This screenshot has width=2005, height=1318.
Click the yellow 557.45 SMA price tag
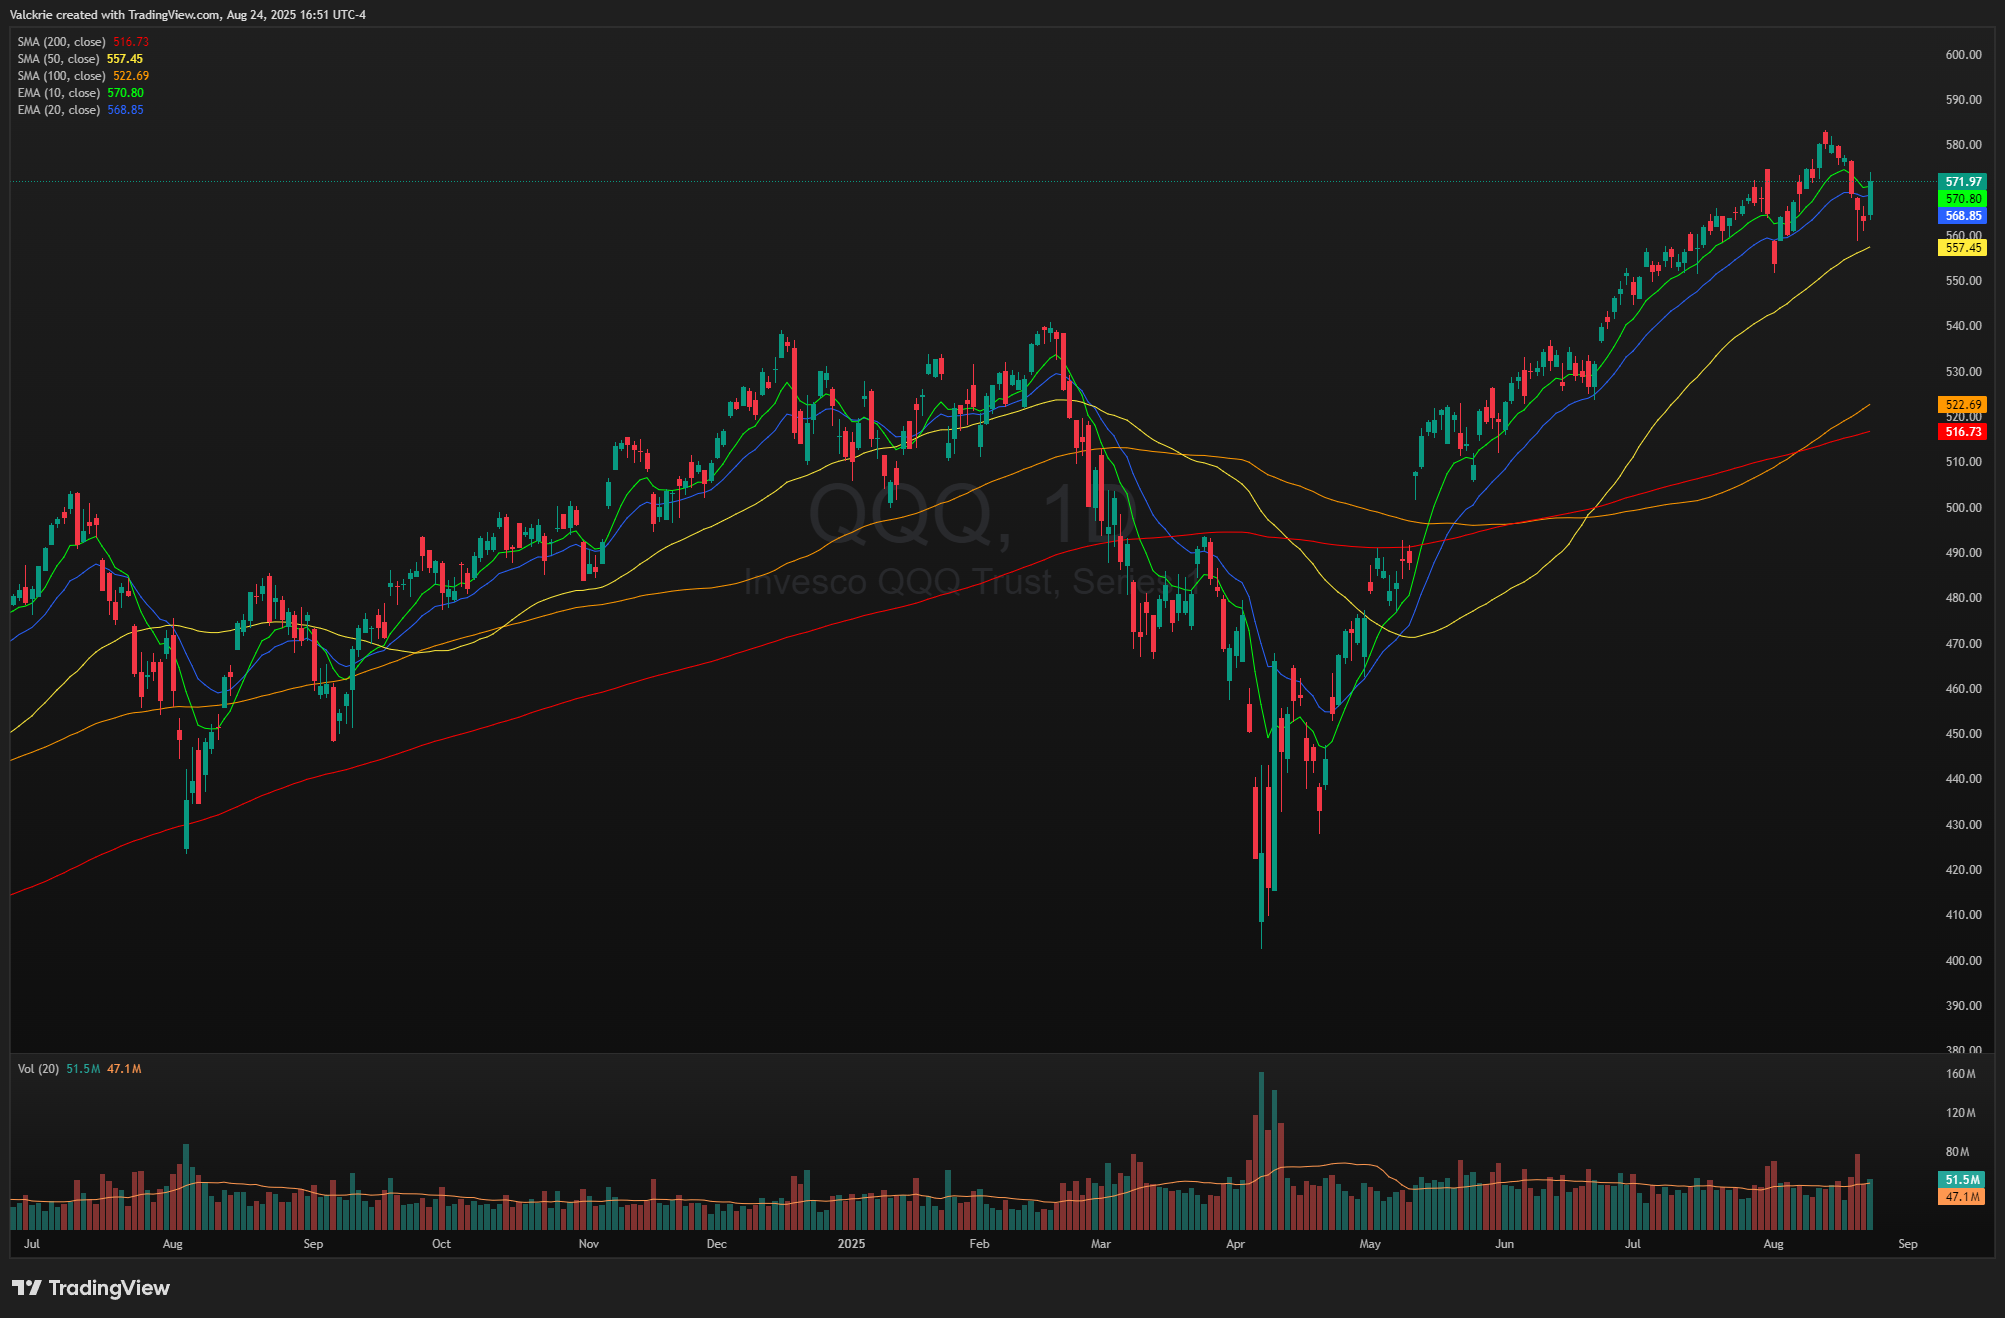(1962, 248)
